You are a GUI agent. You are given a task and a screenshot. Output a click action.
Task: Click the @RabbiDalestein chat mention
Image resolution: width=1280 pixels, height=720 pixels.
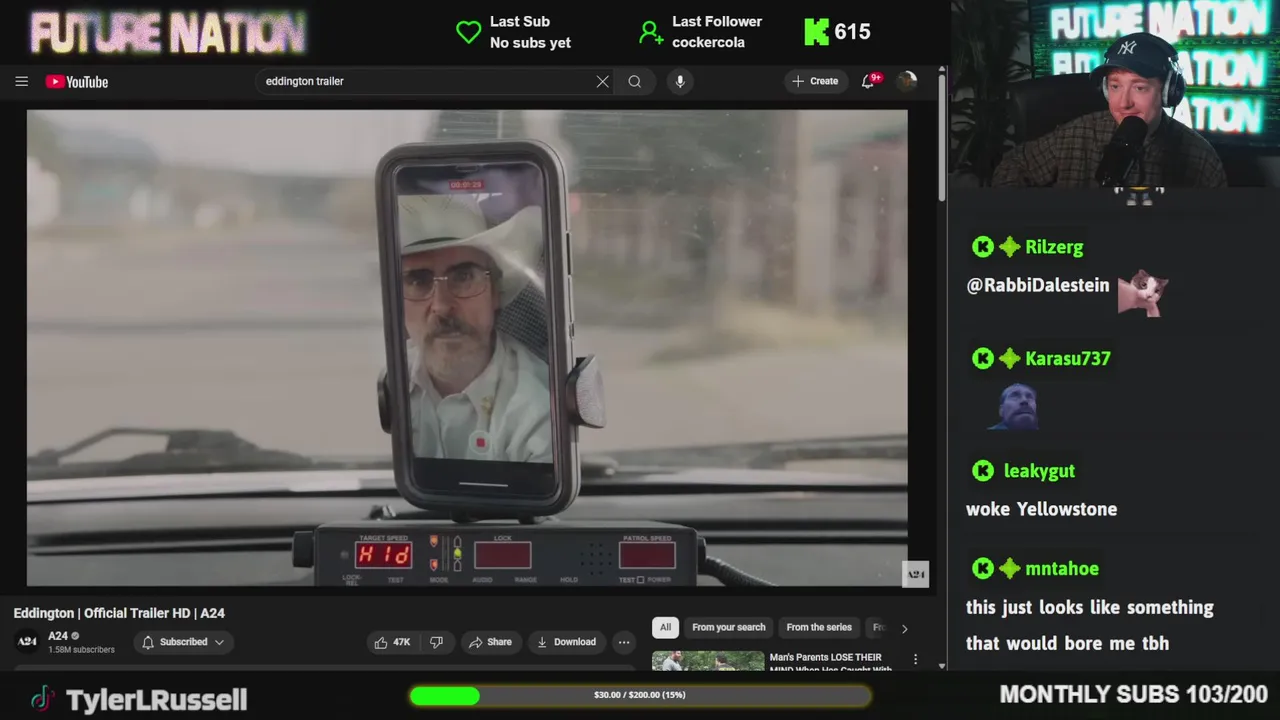pos(1038,285)
